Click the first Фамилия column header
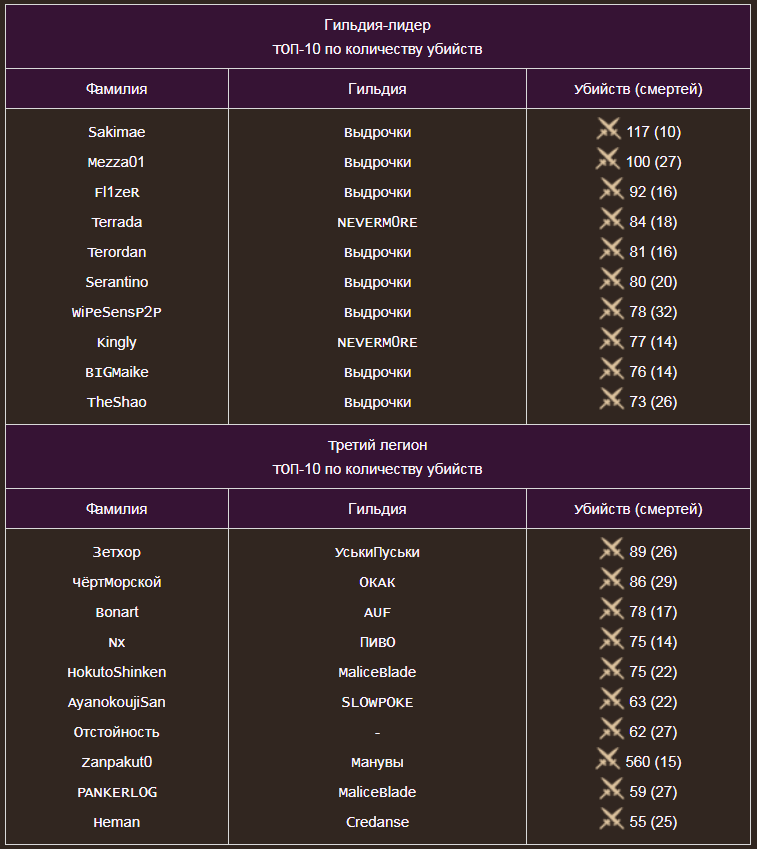The width and height of the screenshot is (757, 849). pyautogui.click(x=116, y=89)
